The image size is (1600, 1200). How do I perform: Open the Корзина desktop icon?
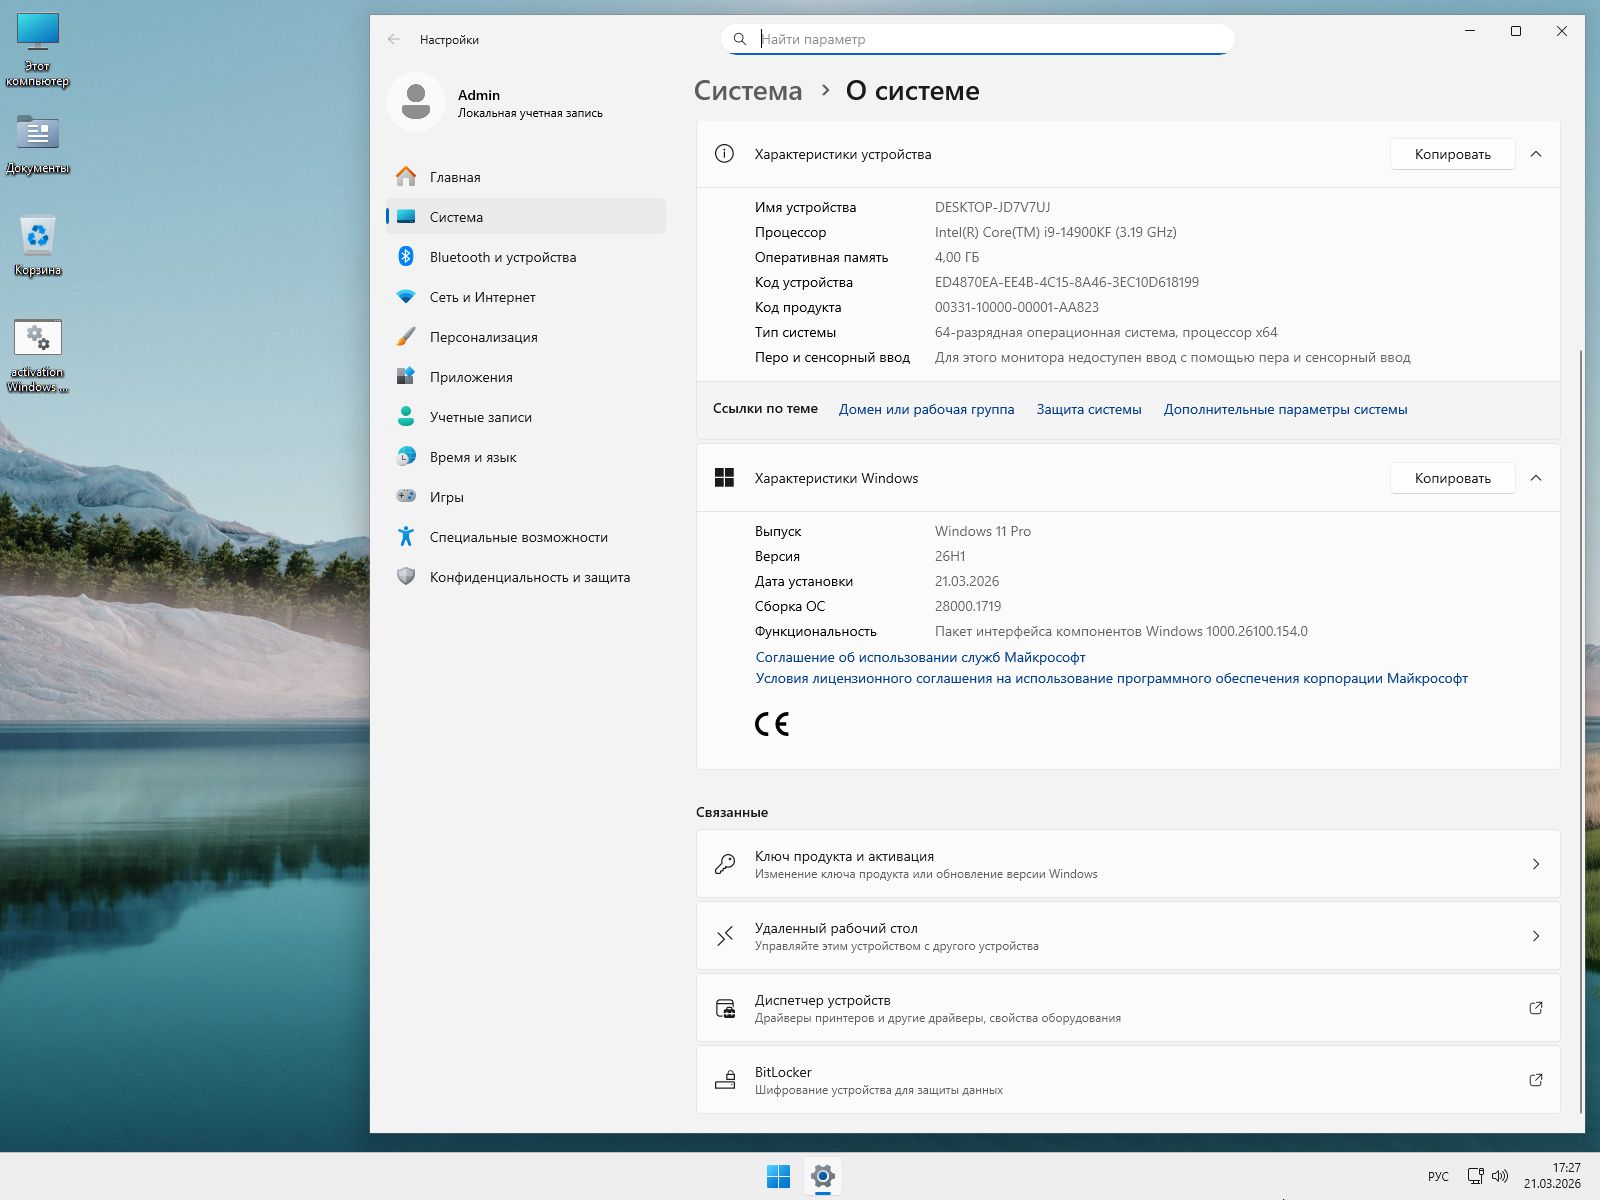coord(38,238)
